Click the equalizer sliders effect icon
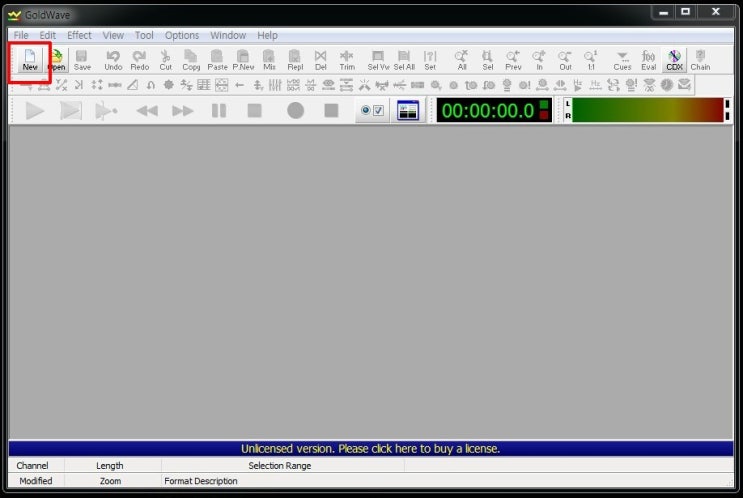743x498 pixels. [275, 85]
